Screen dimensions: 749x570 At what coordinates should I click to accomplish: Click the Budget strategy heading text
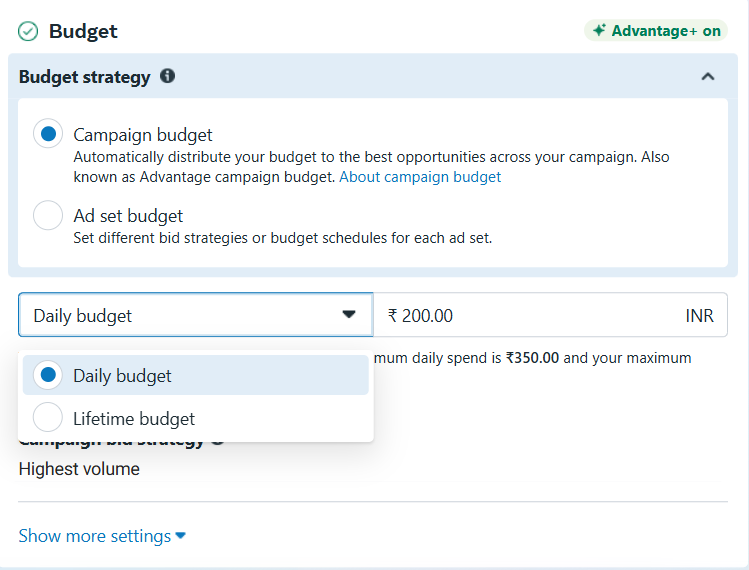pos(85,77)
